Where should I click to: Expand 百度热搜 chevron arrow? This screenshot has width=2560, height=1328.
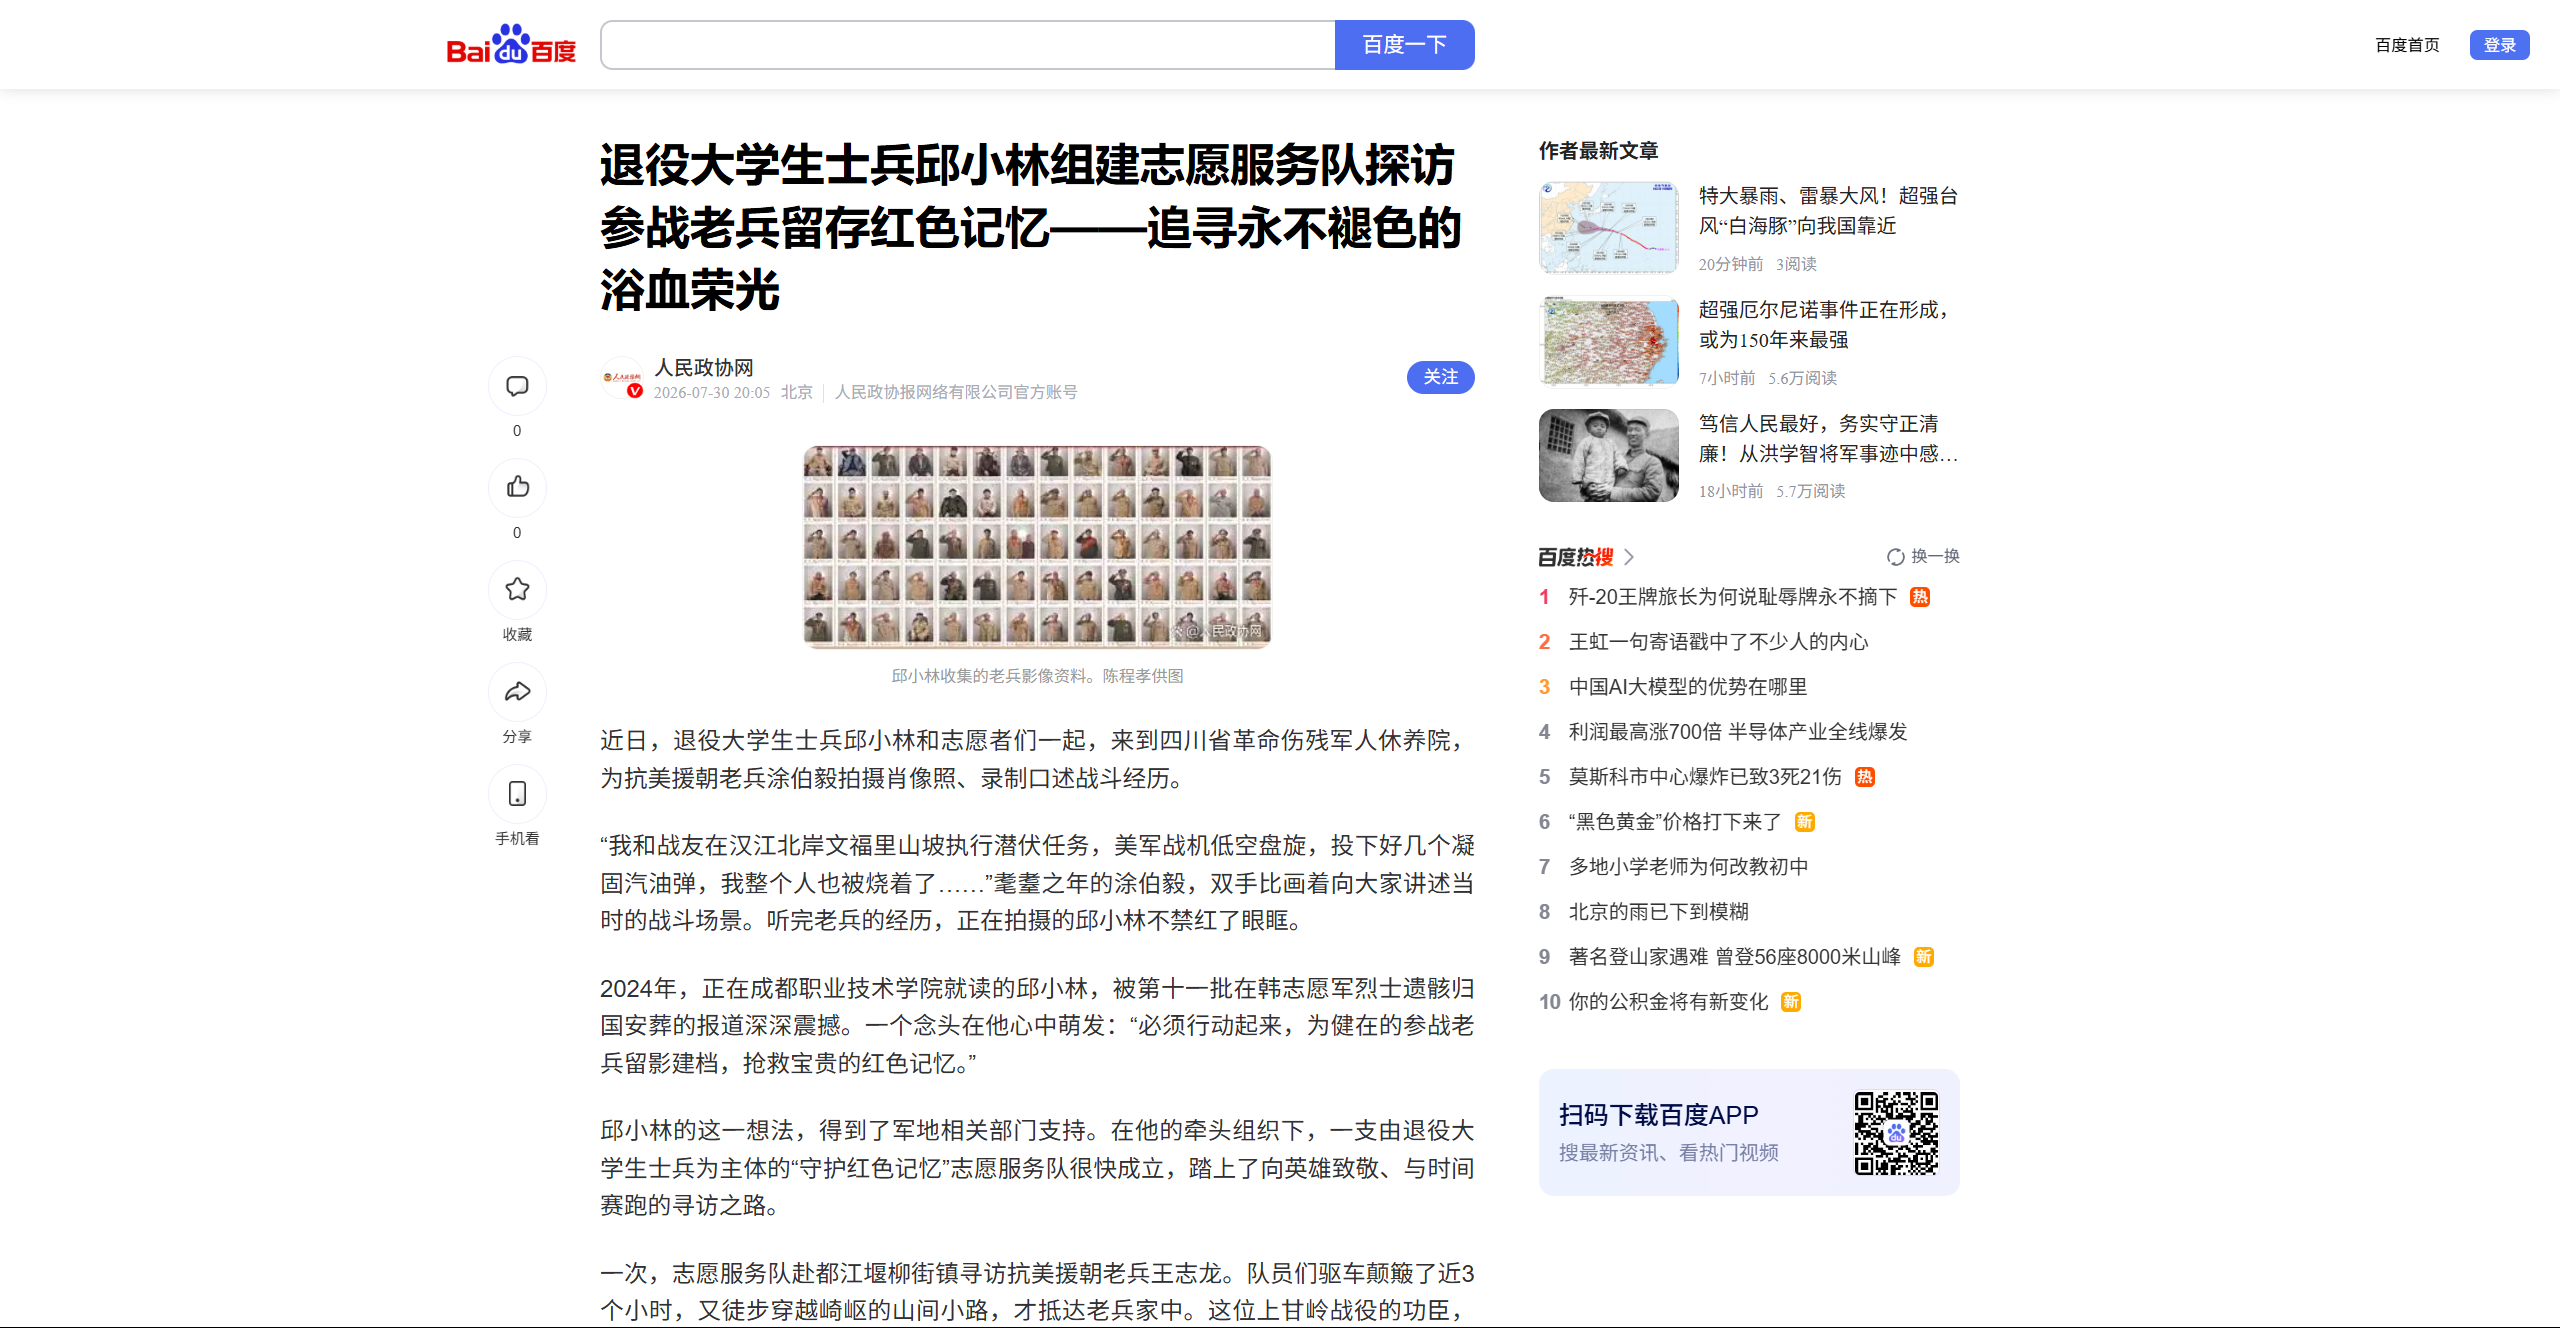click(x=1629, y=557)
